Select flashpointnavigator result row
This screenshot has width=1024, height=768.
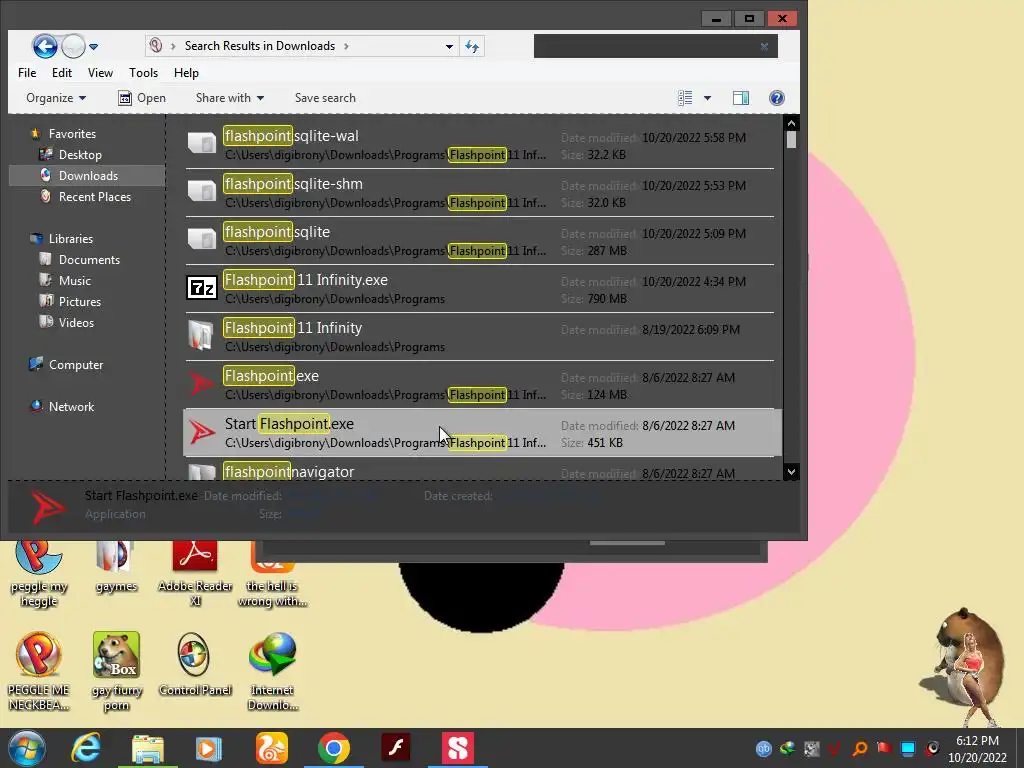coord(480,470)
